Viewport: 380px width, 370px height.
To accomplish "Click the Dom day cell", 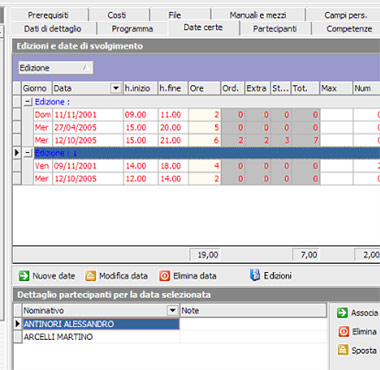I will (43, 115).
